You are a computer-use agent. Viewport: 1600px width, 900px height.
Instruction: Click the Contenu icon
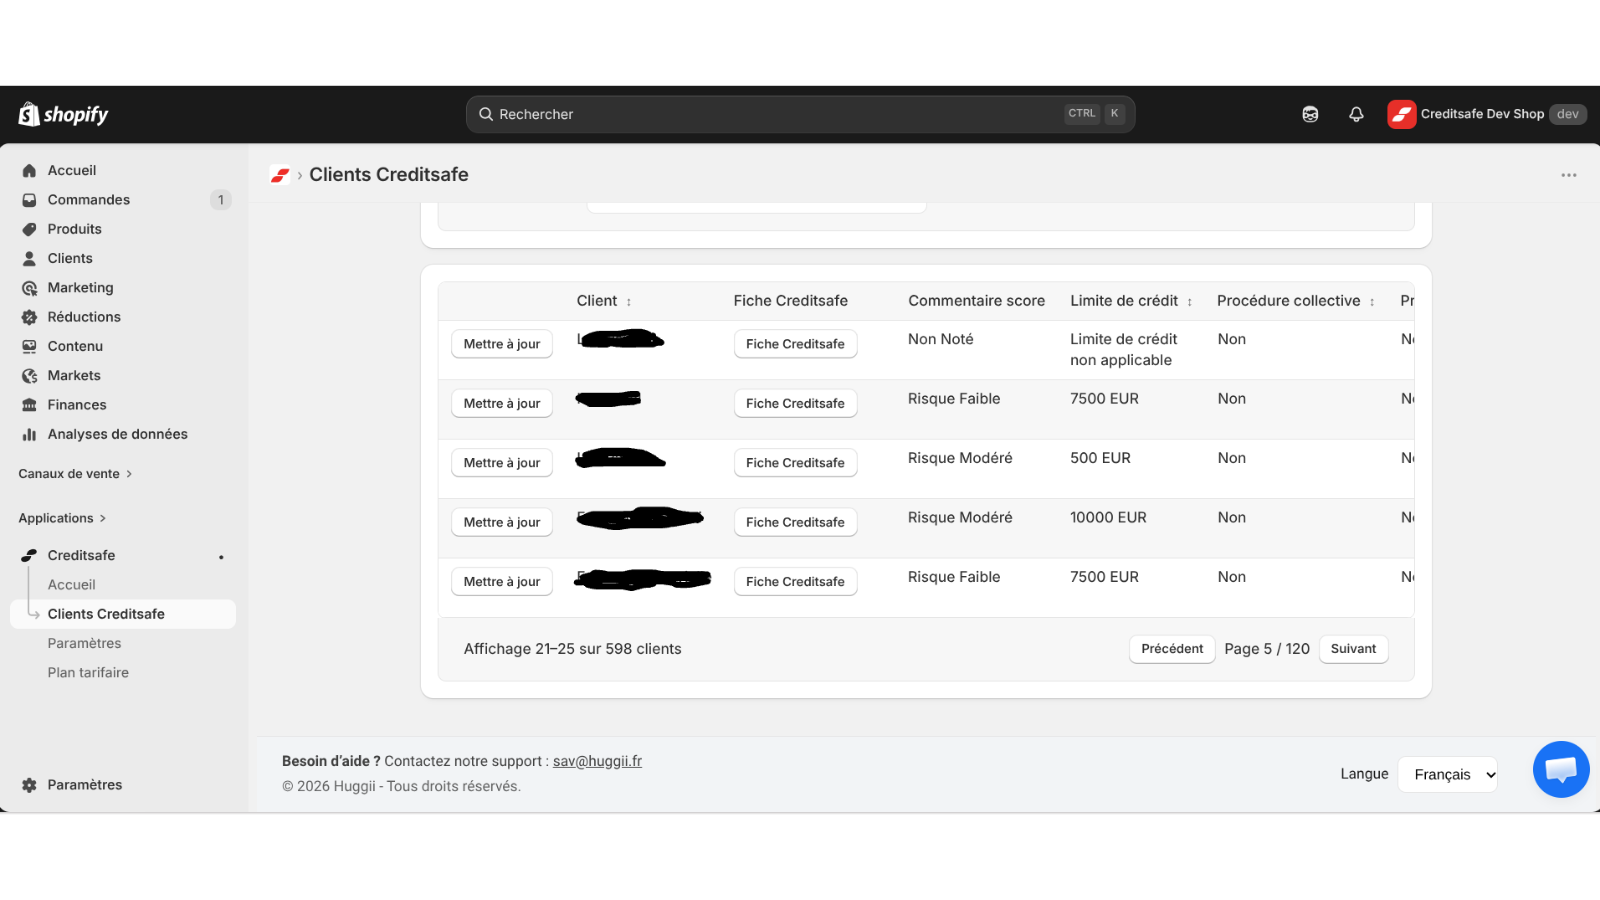click(x=29, y=346)
